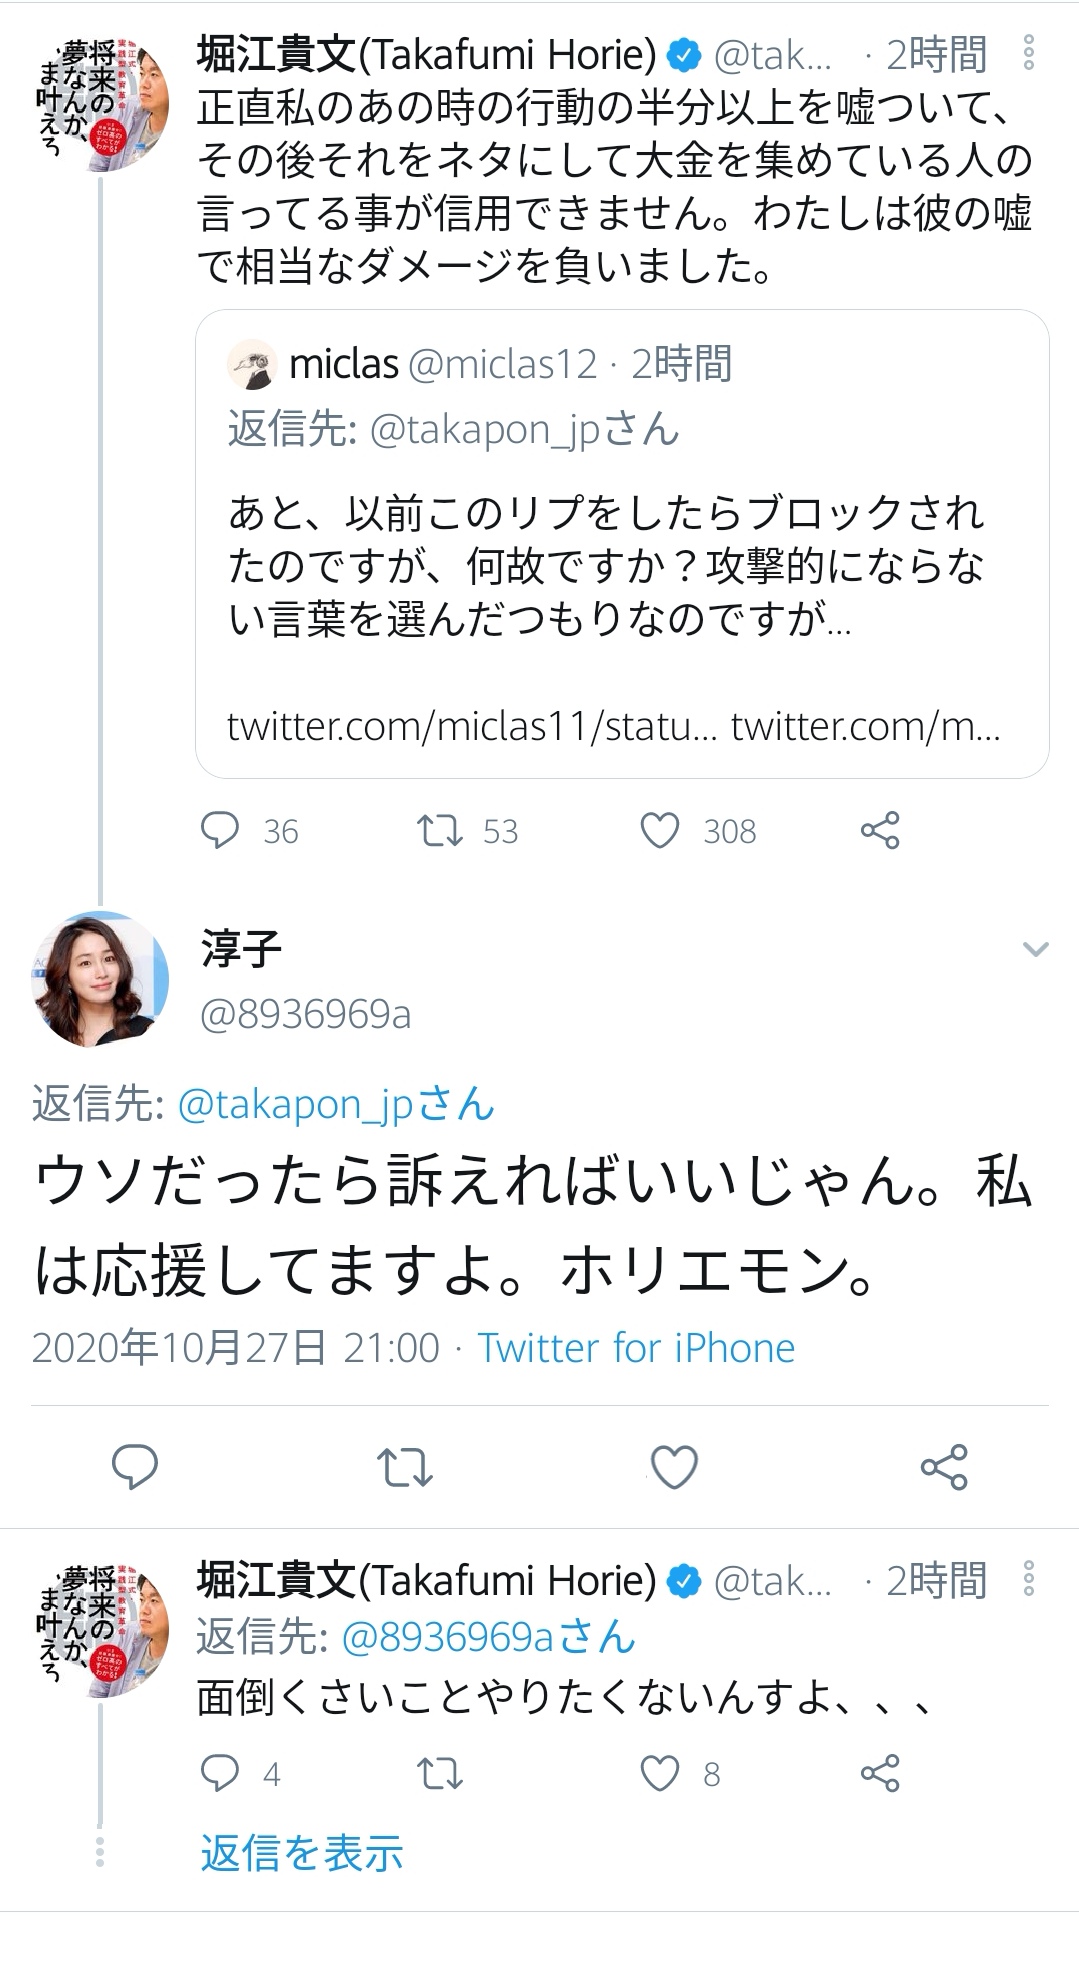The height and width of the screenshot is (1964, 1079).
Task: Open the chevron menu on 淳子's tweet
Action: click(1035, 949)
